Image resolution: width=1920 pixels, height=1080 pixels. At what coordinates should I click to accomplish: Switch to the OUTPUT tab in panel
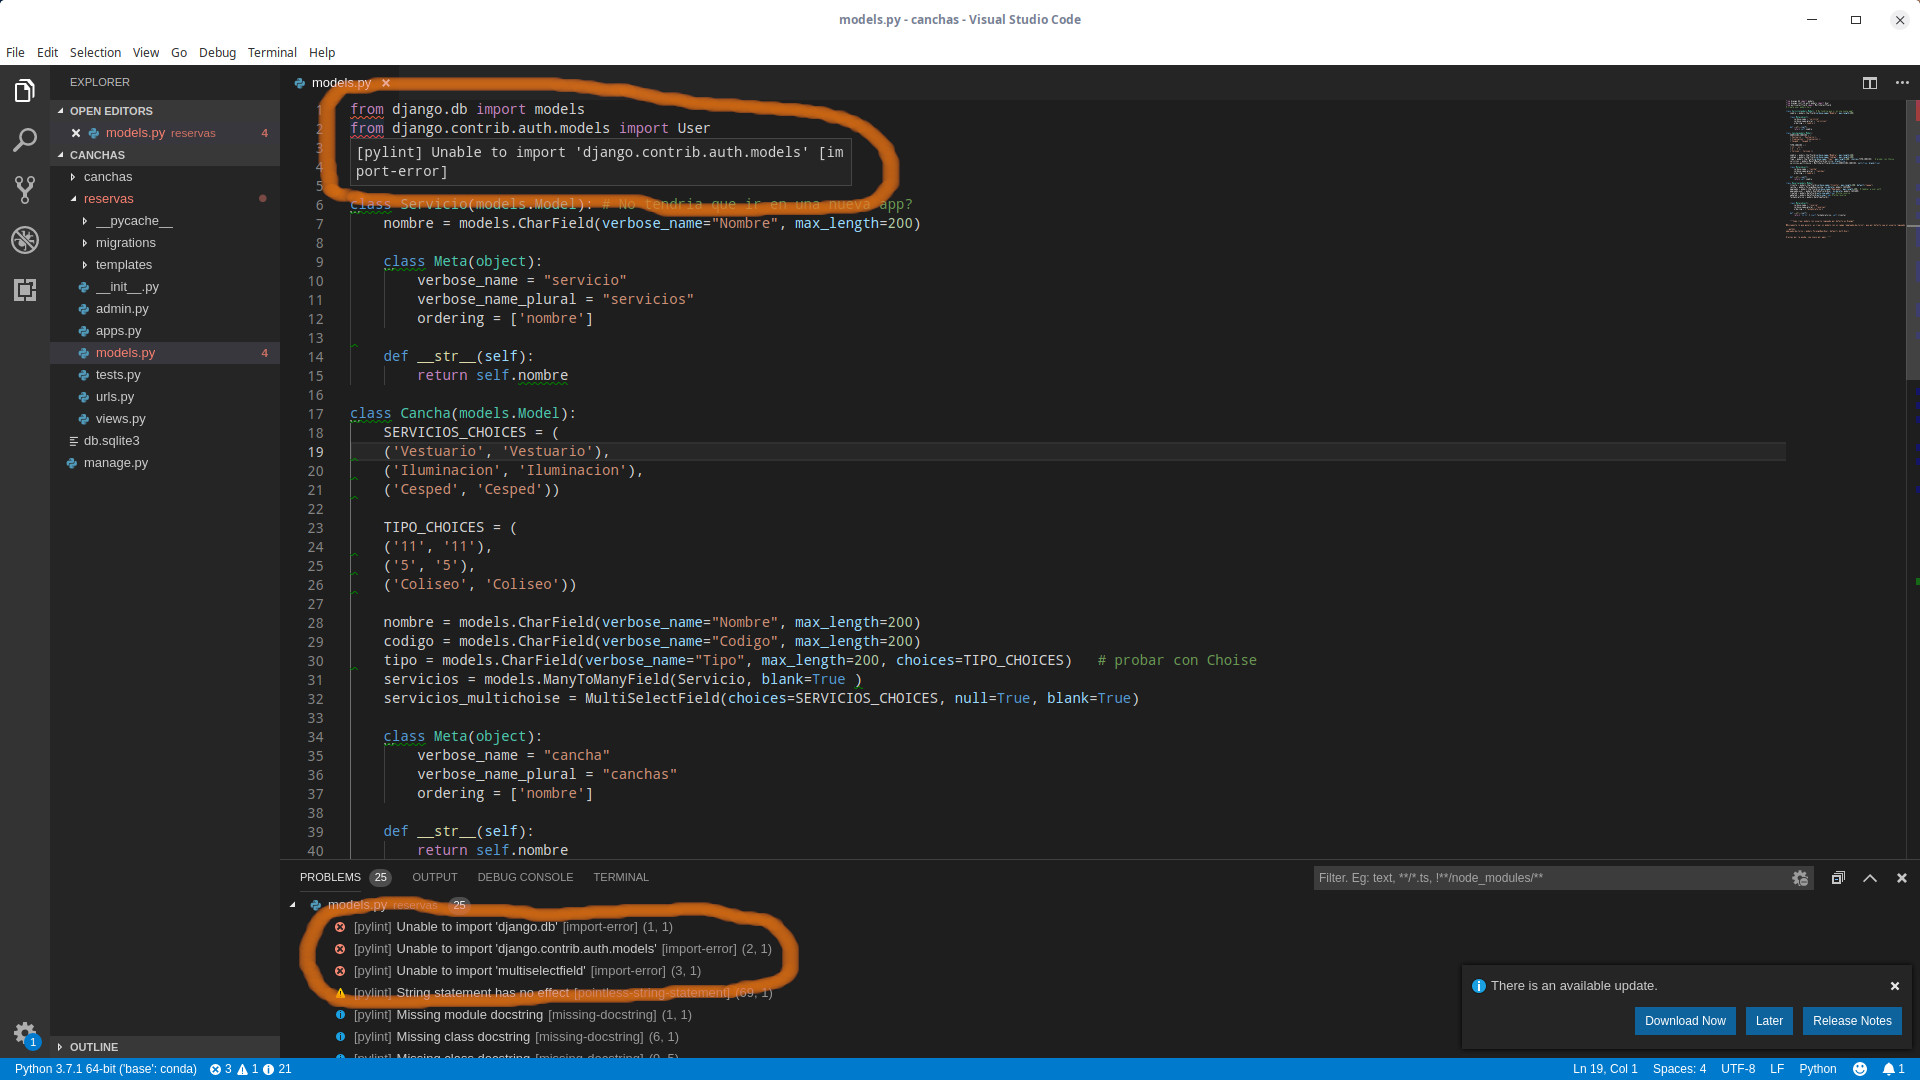435,877
